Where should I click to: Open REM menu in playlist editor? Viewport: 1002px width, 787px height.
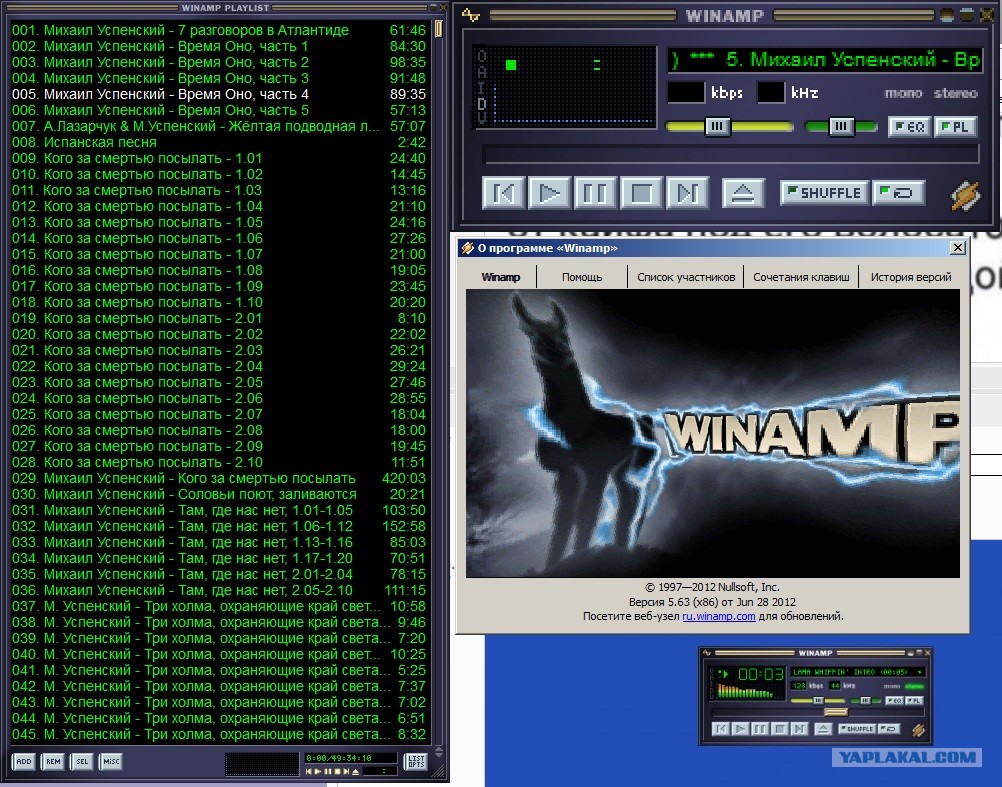pos(53,761)
